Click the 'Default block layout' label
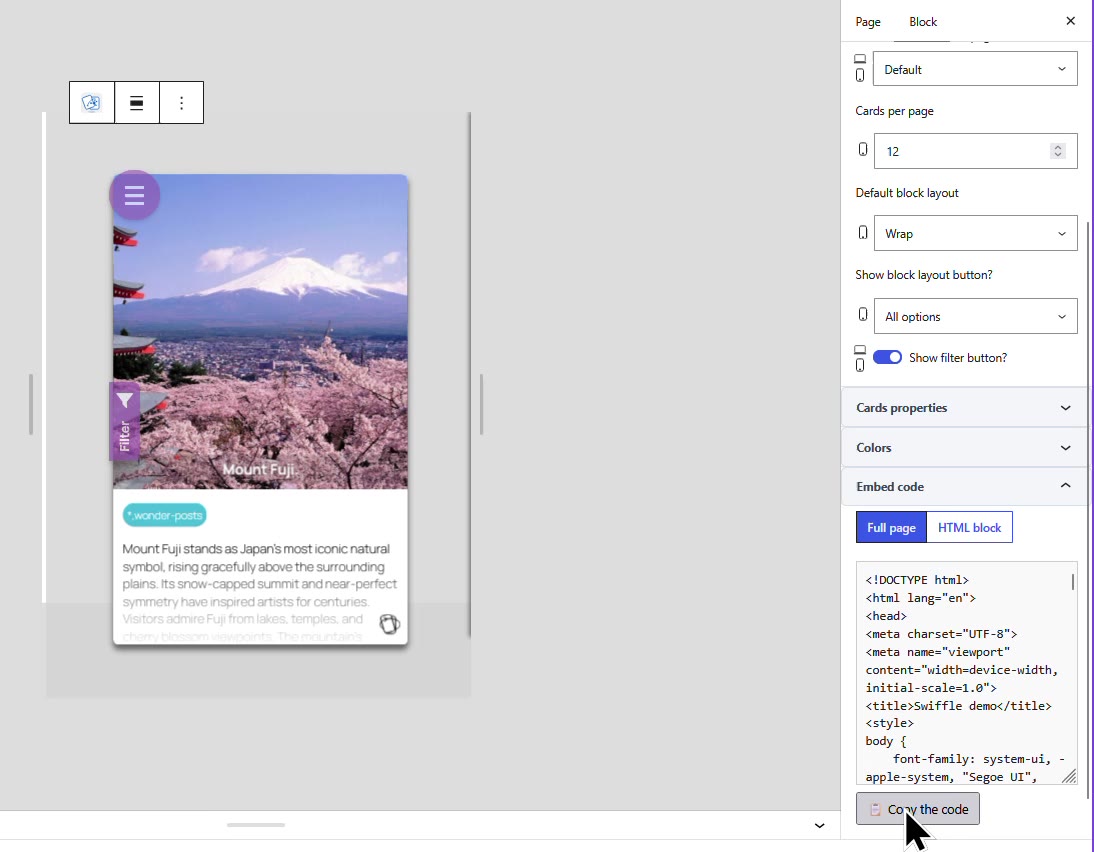 pos(907,193)
